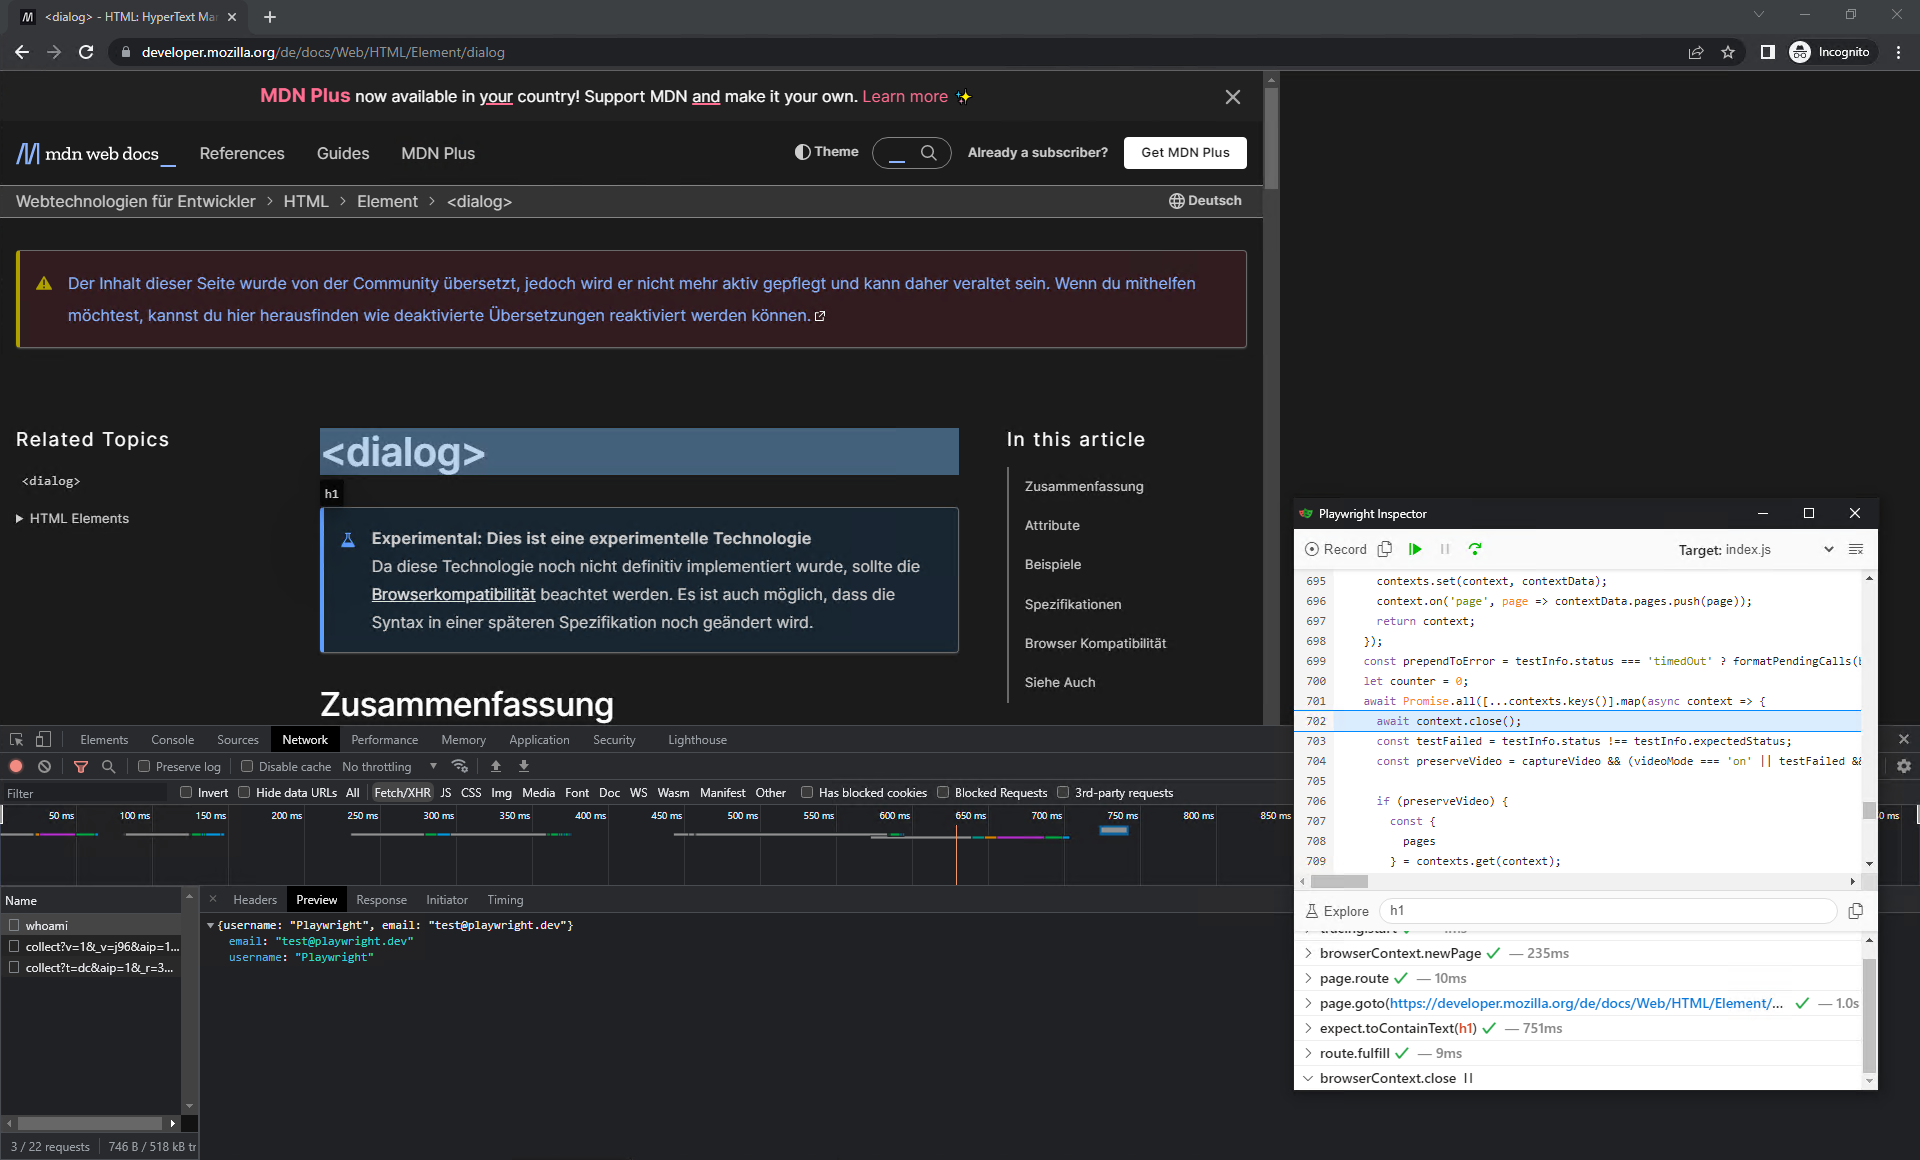Stop recording the network log

[x=16, y=766]
